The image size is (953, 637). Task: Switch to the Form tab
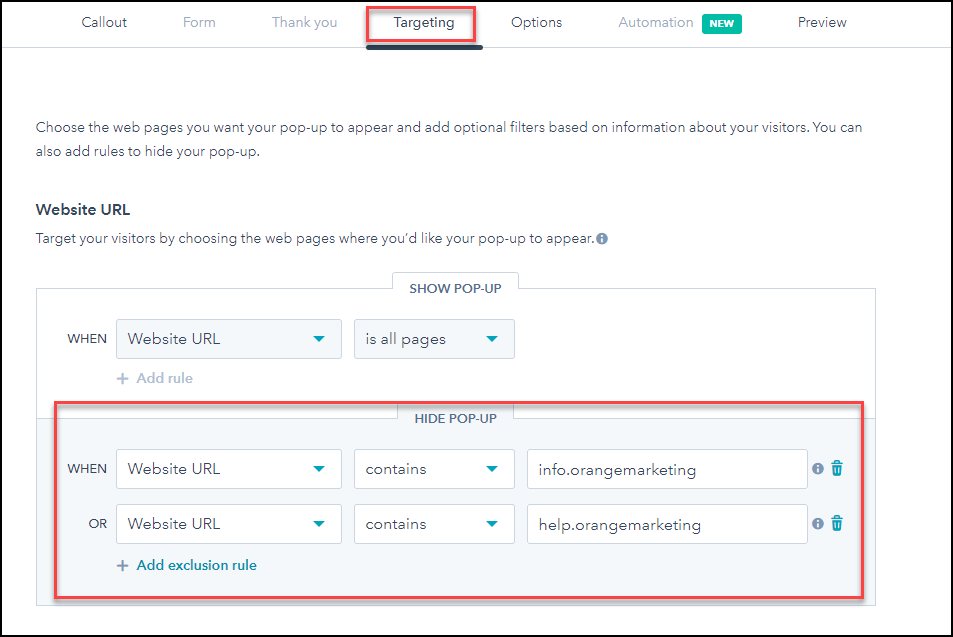point(198,21)
